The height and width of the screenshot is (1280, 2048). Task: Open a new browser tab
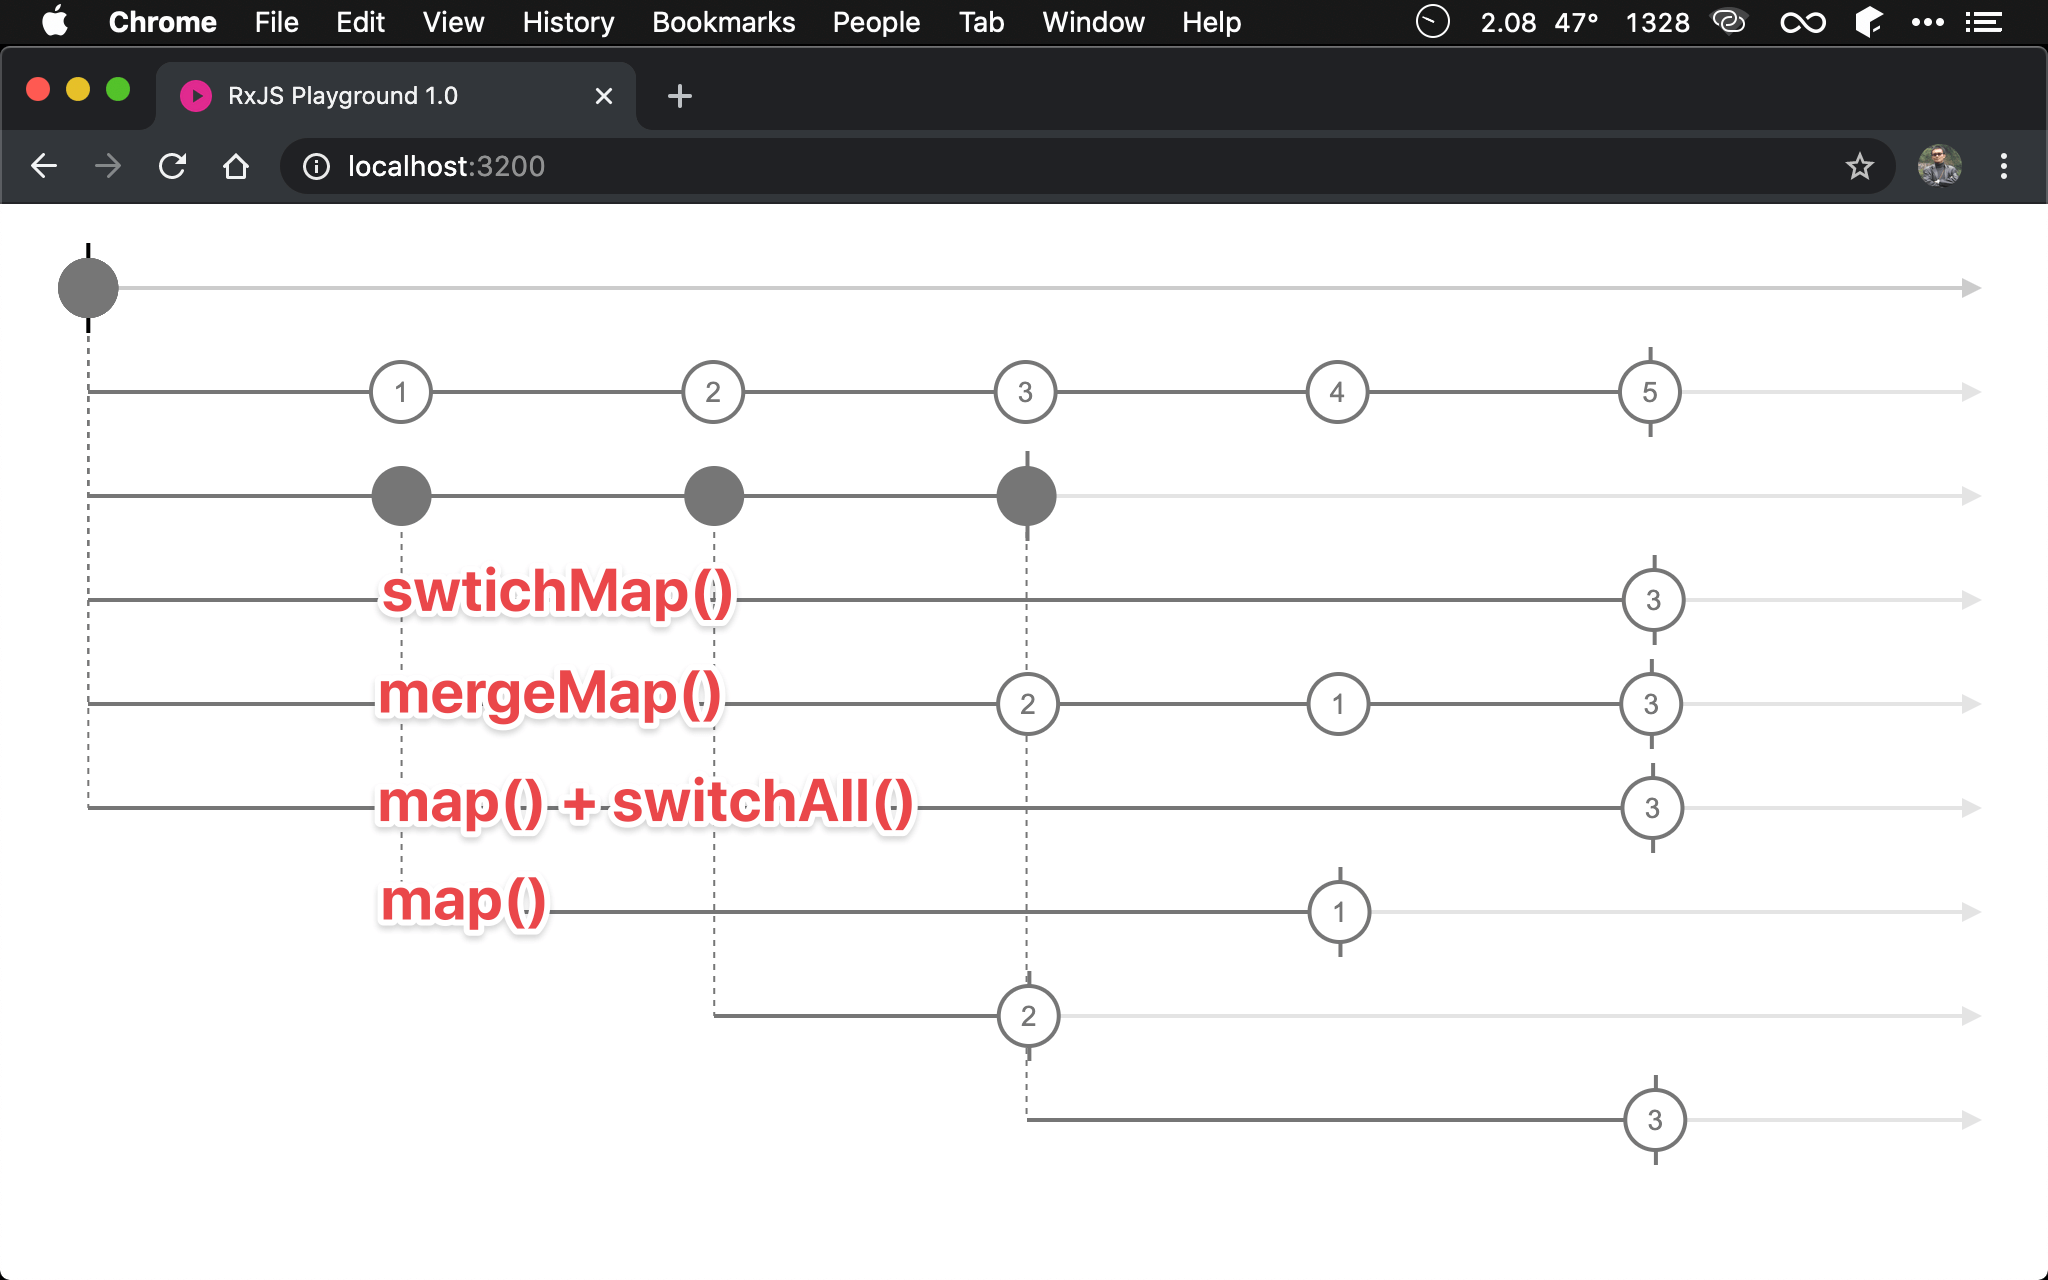679,96
